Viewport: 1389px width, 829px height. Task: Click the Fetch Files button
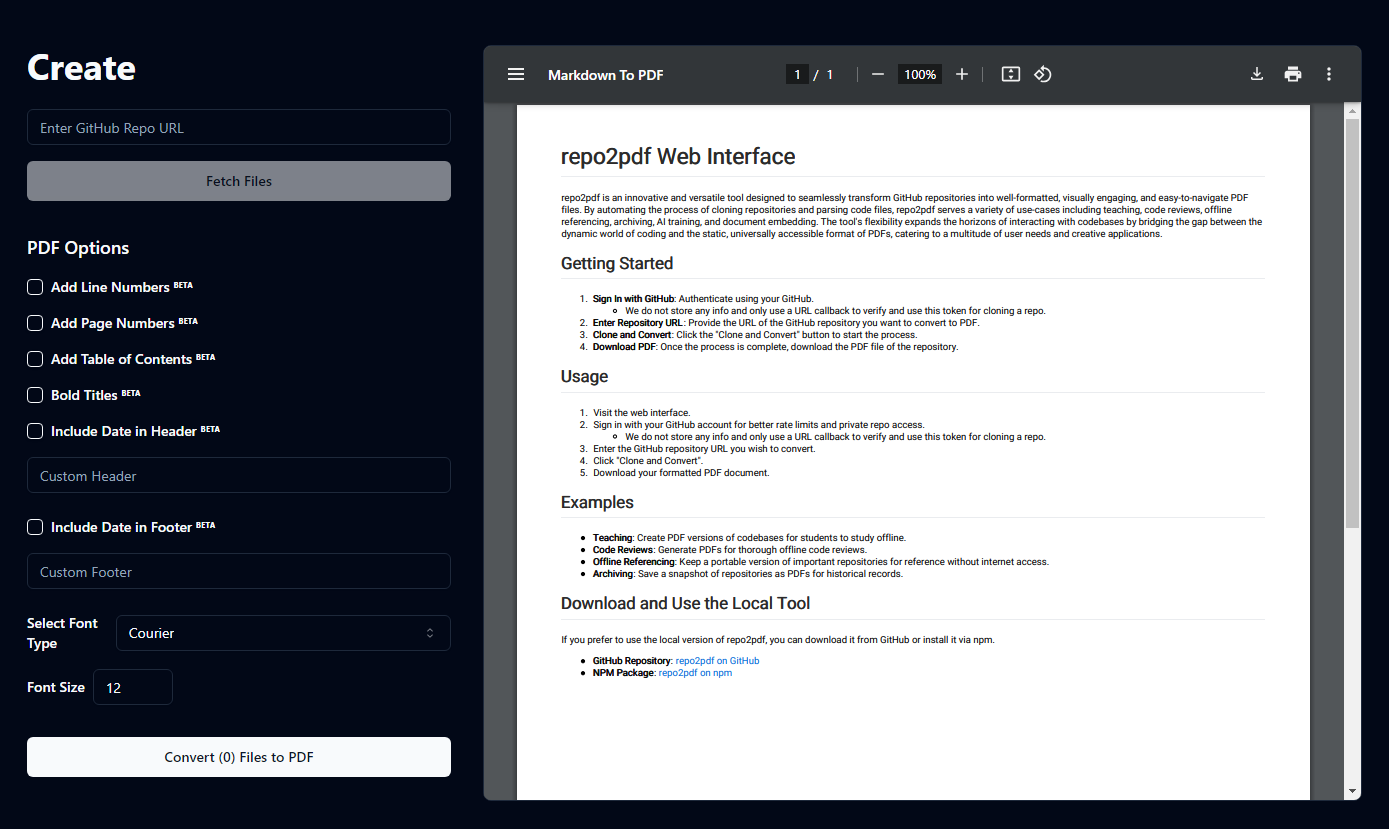click(239, 181)
